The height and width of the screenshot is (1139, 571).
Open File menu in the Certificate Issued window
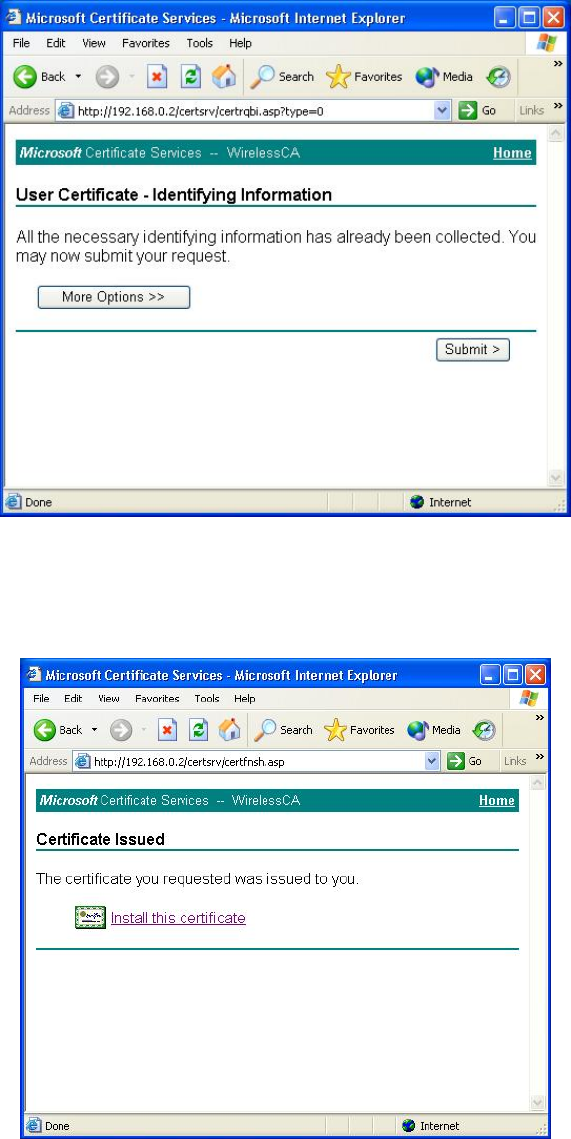[x=41, y=699]
